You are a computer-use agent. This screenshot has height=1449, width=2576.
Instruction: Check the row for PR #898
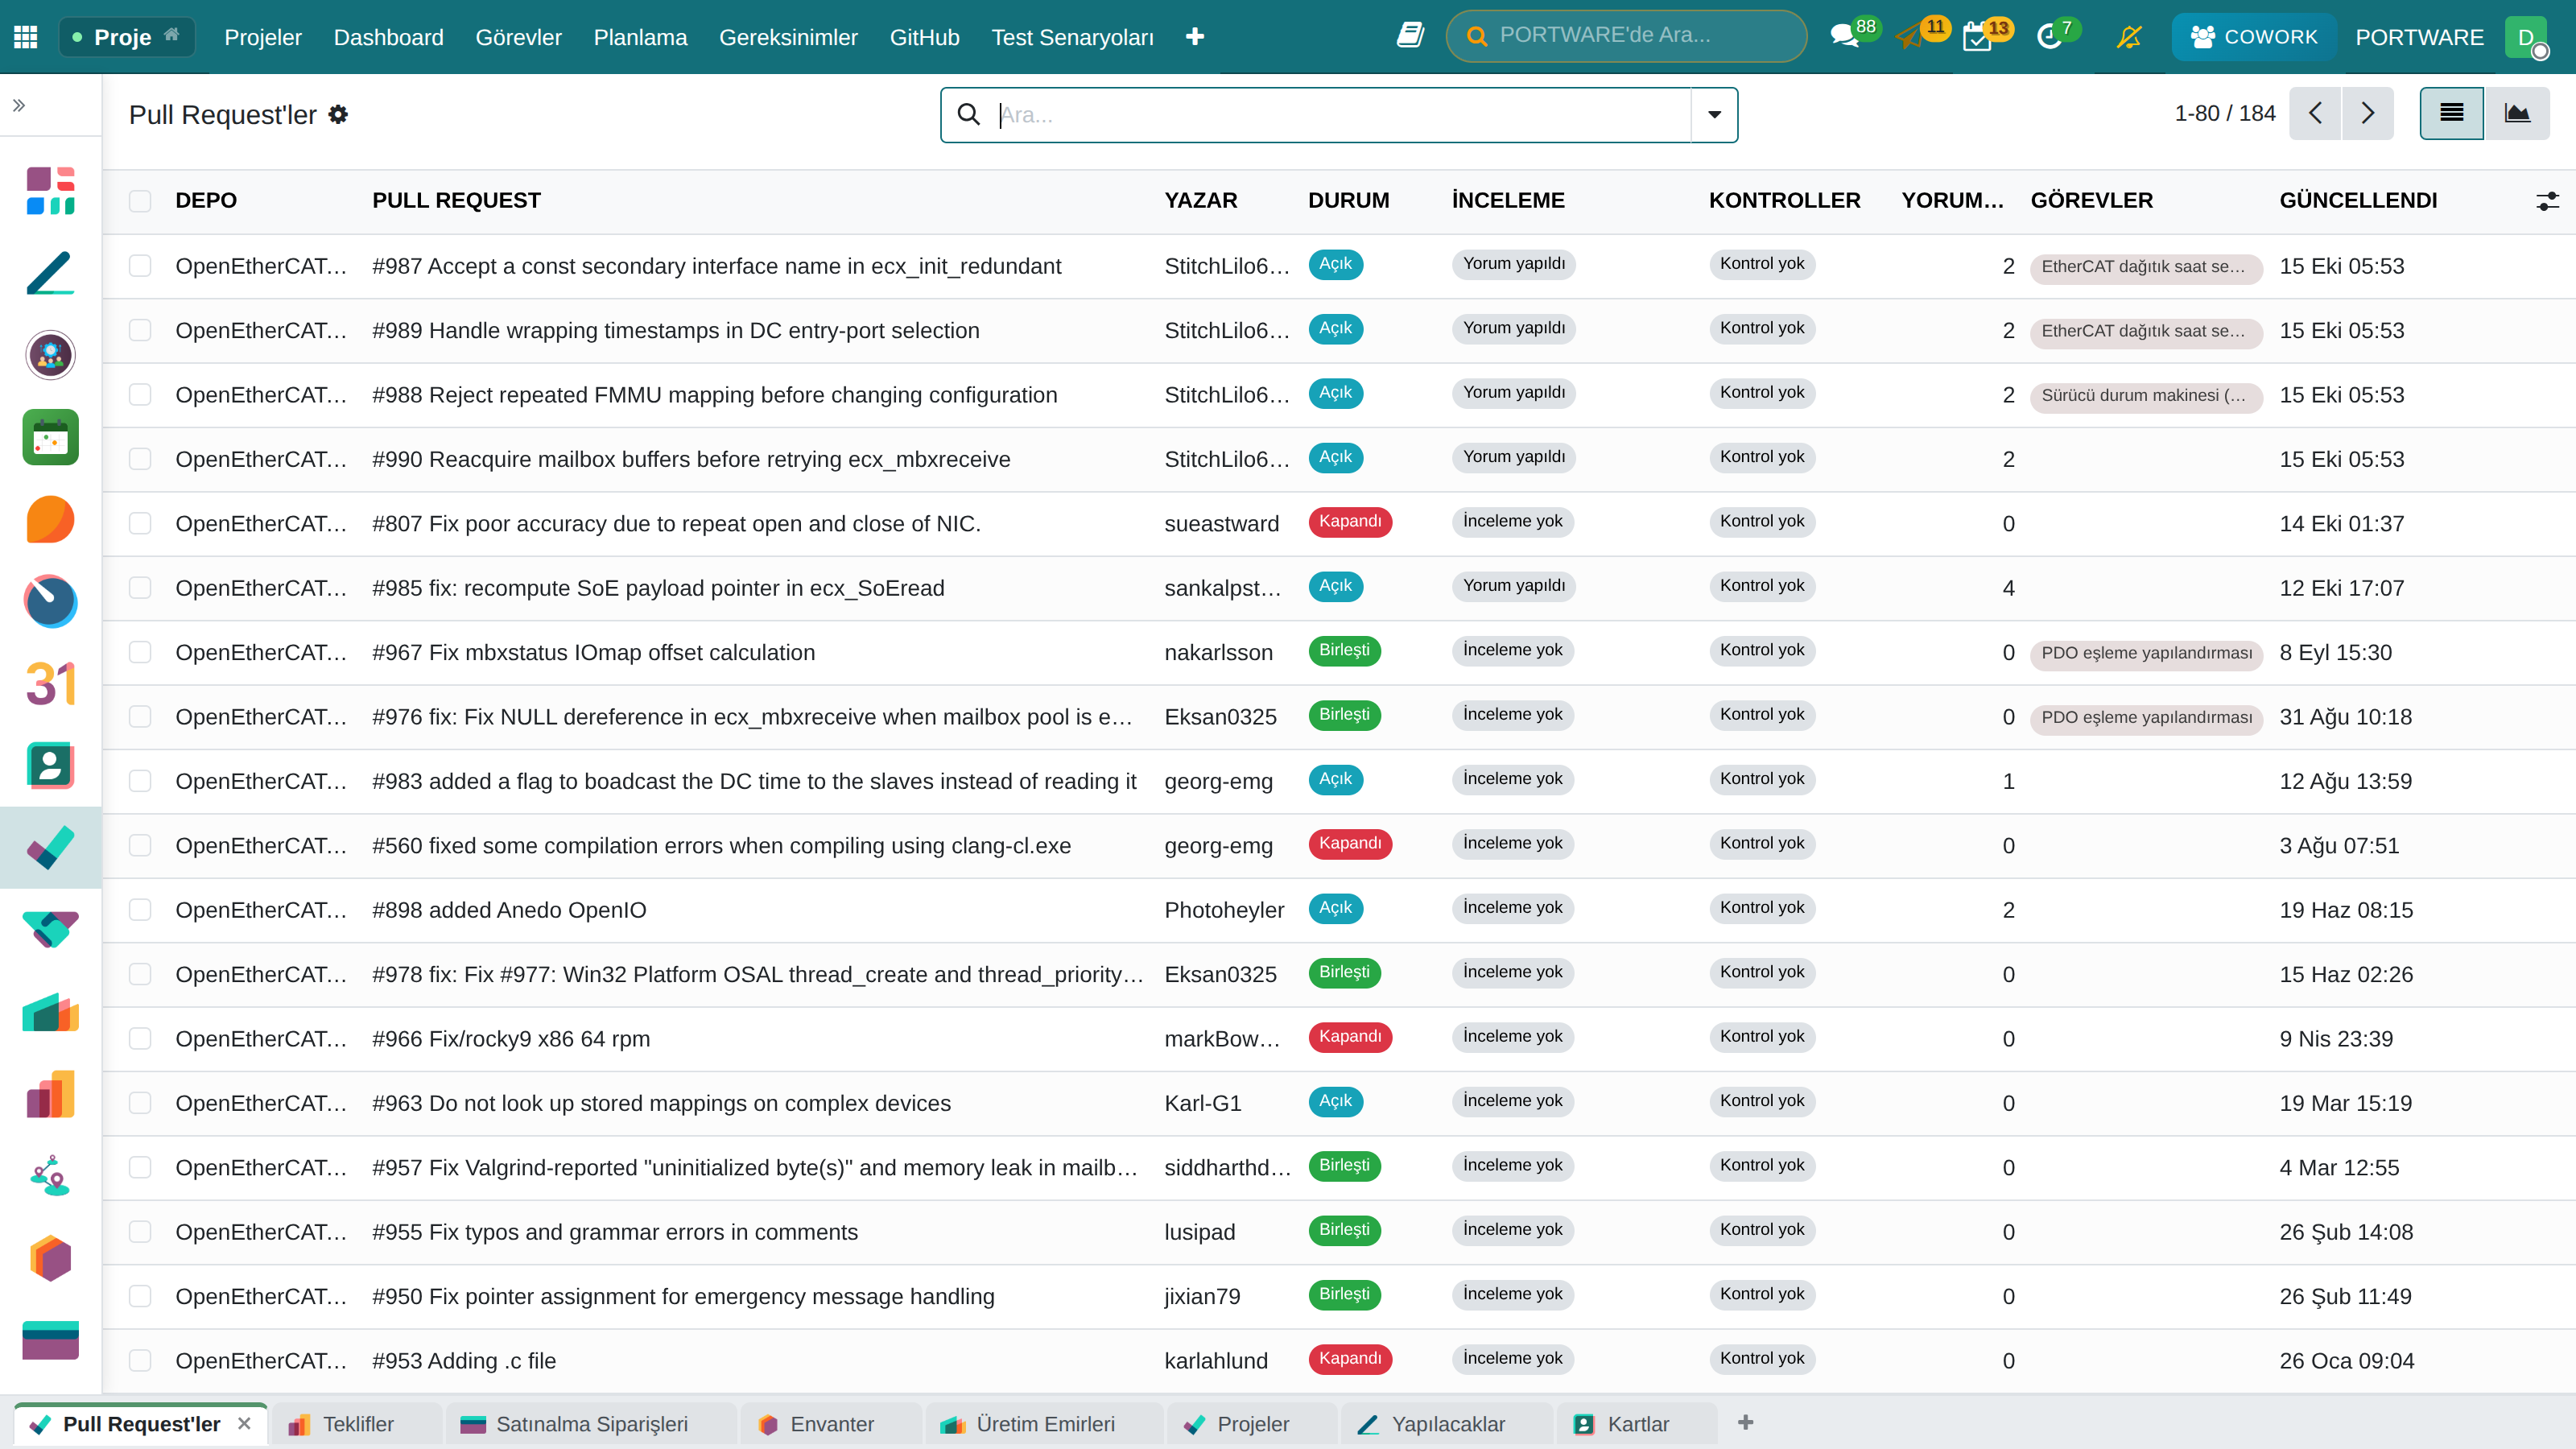(x=140, y=909)
